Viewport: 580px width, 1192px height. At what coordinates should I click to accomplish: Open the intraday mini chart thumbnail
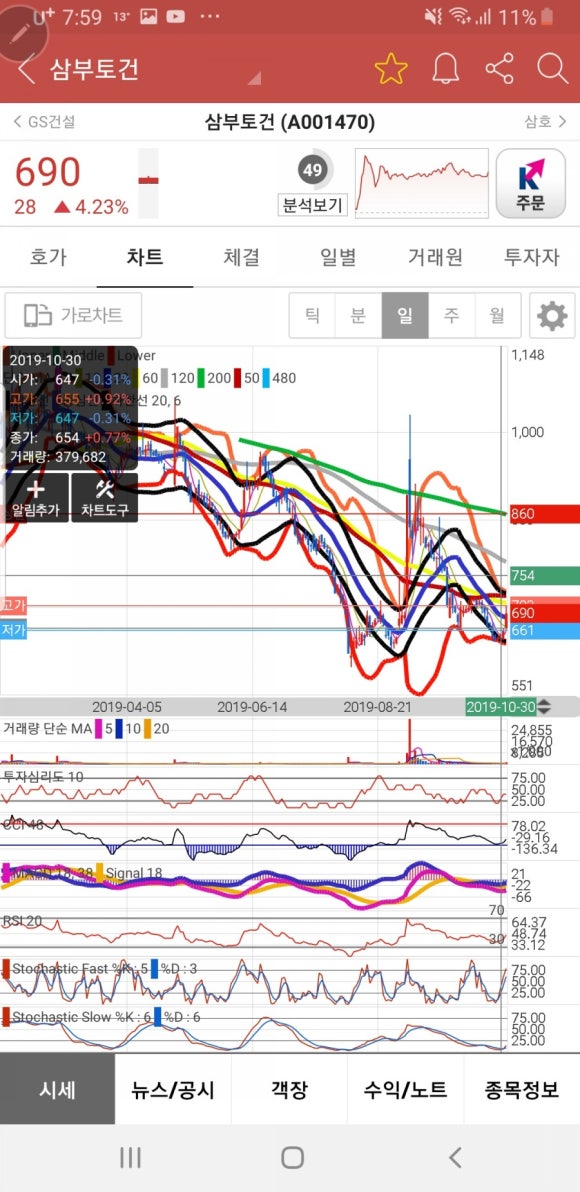[422, 183]
